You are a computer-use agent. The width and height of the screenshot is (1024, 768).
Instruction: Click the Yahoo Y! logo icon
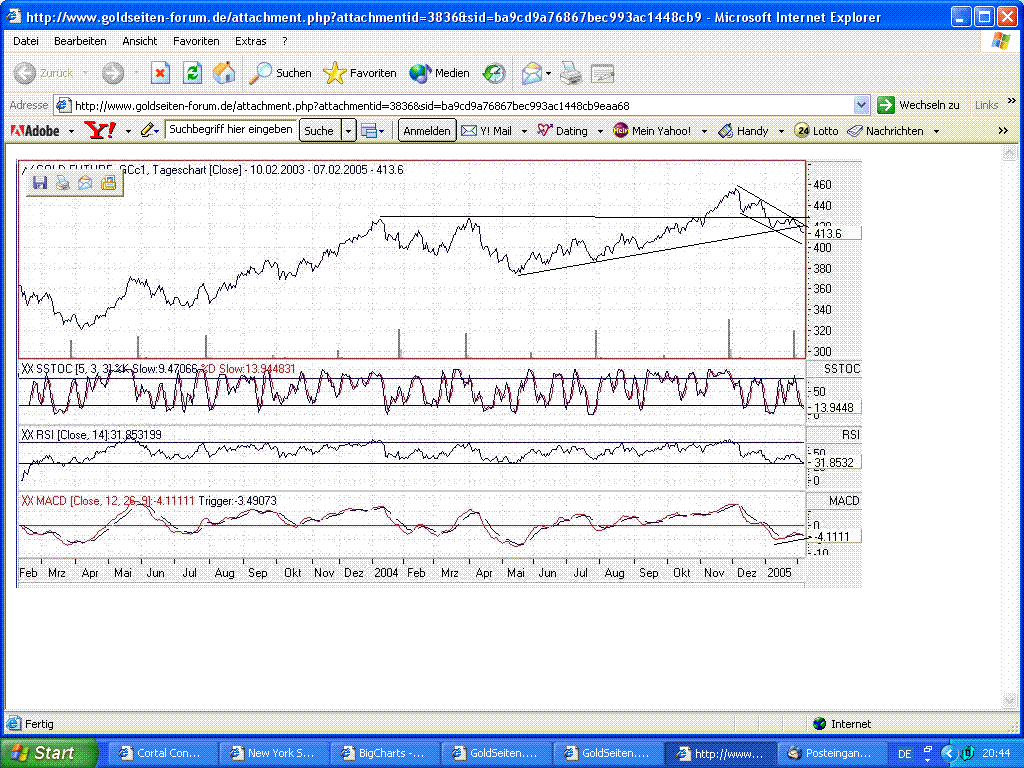click(x=100, y=131)
